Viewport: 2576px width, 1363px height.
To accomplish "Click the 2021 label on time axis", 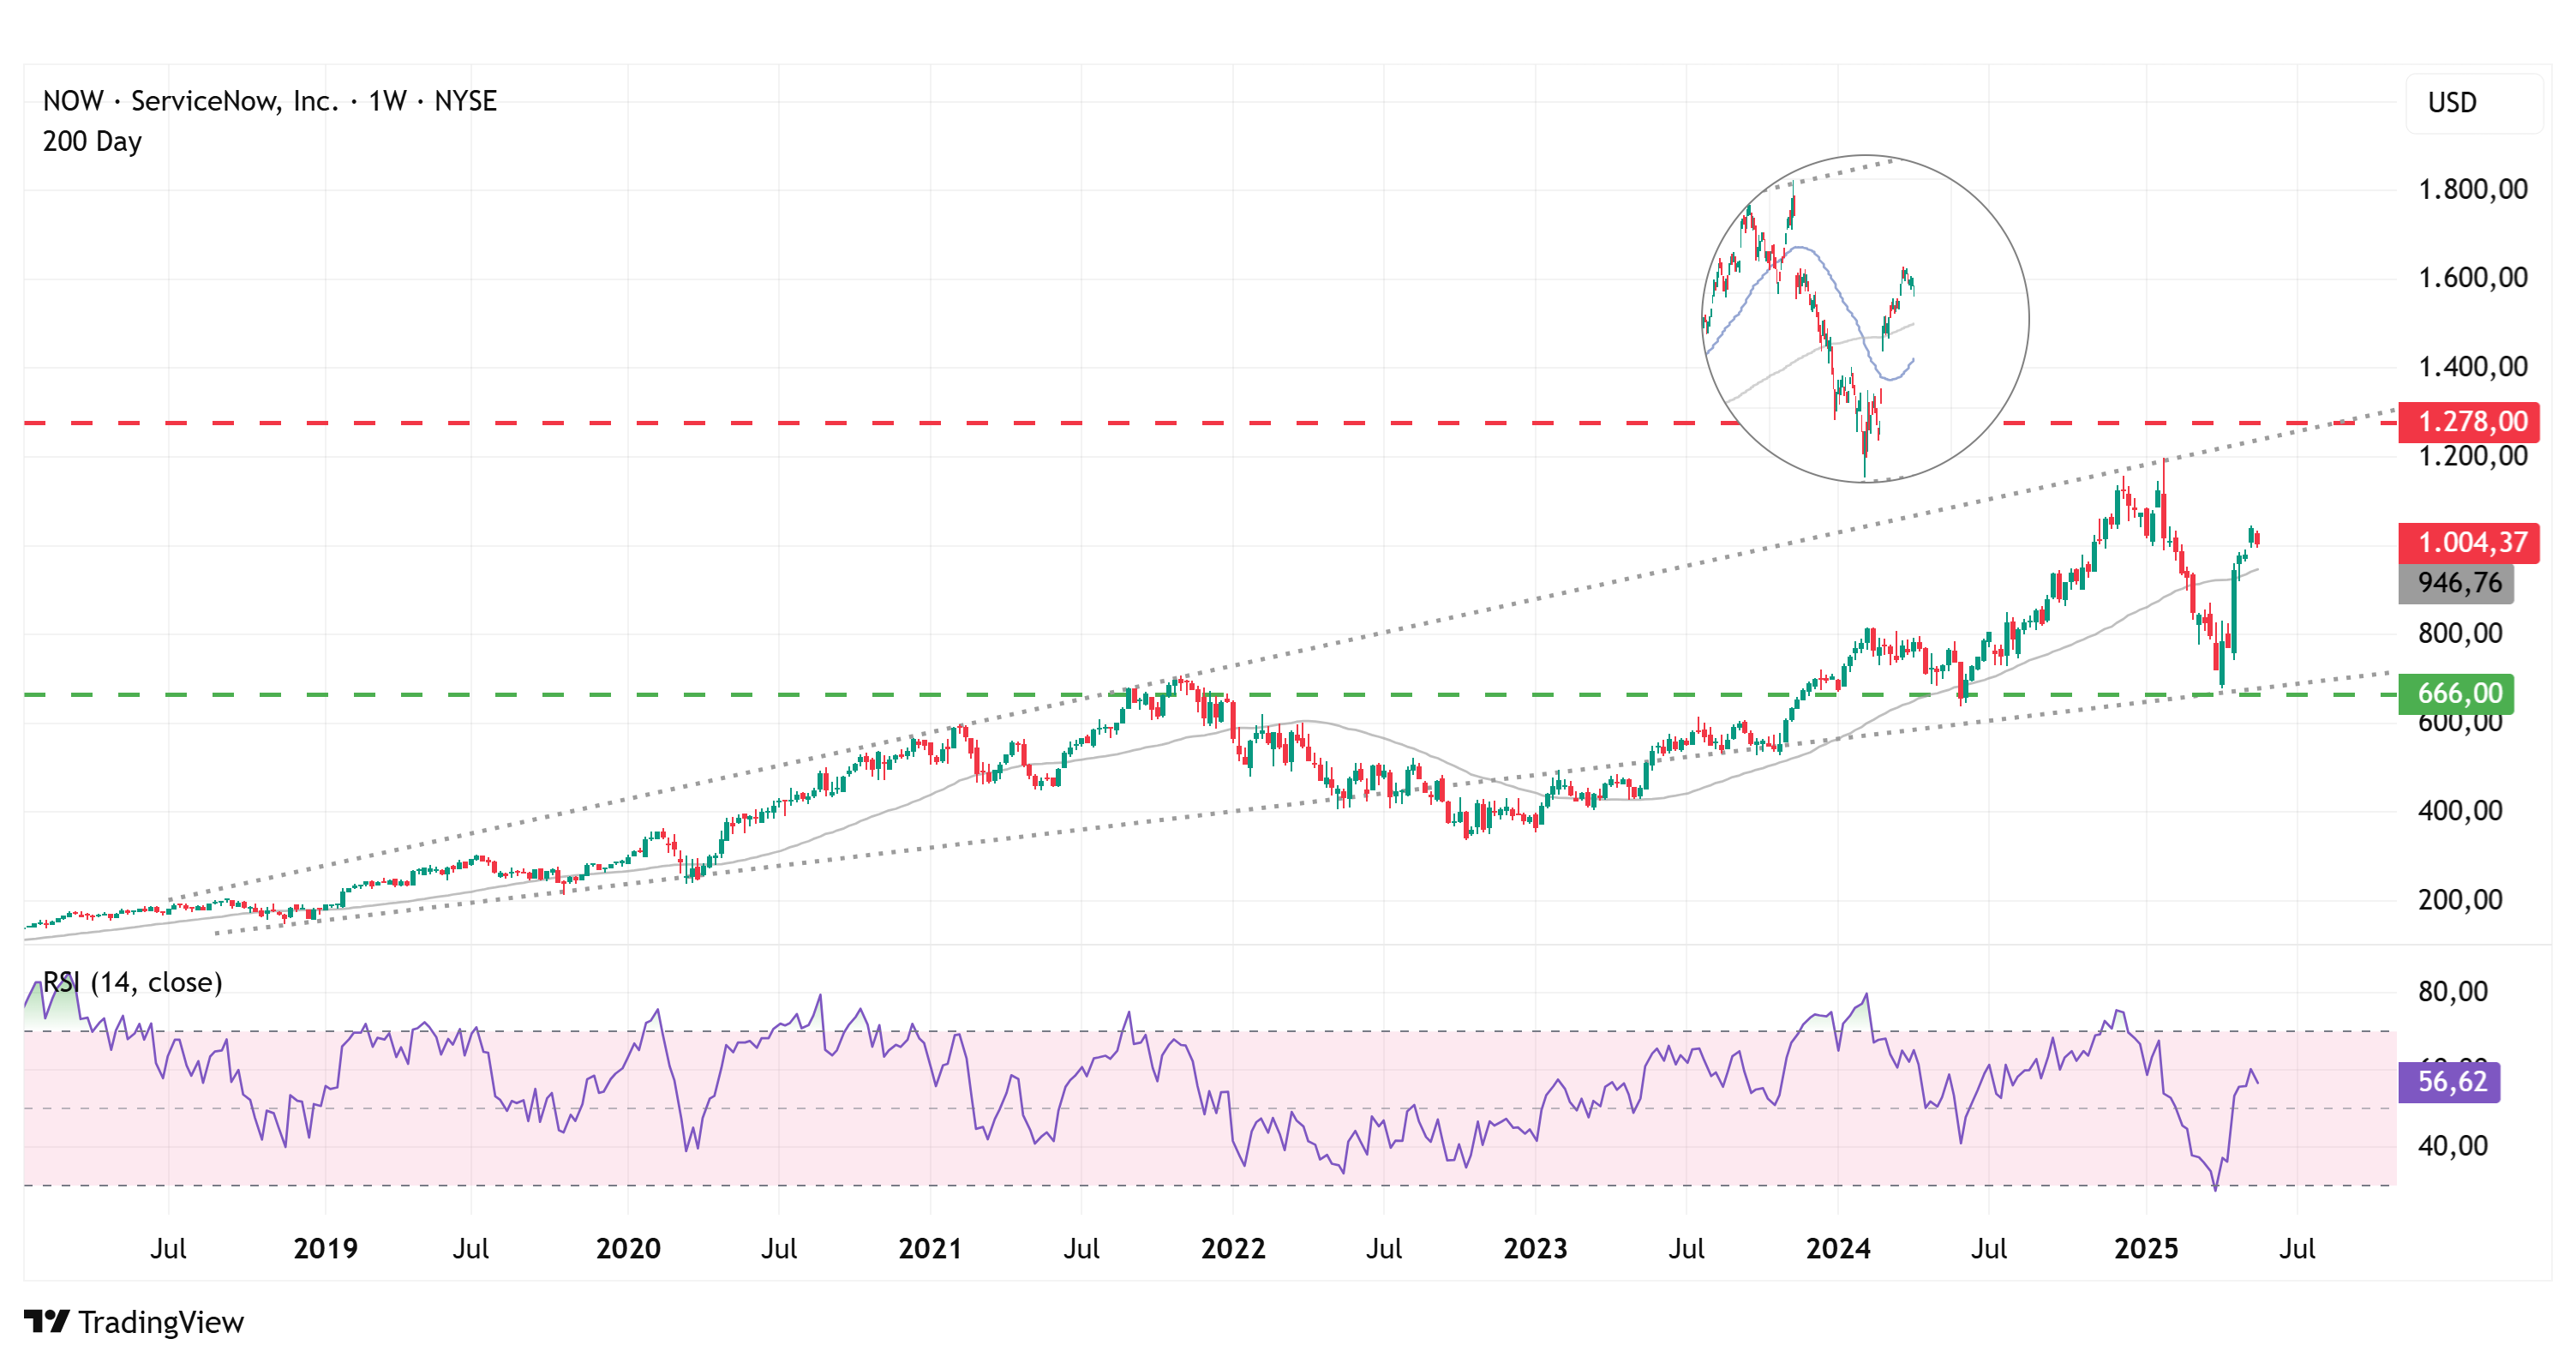I will (x=930, y=1248).
